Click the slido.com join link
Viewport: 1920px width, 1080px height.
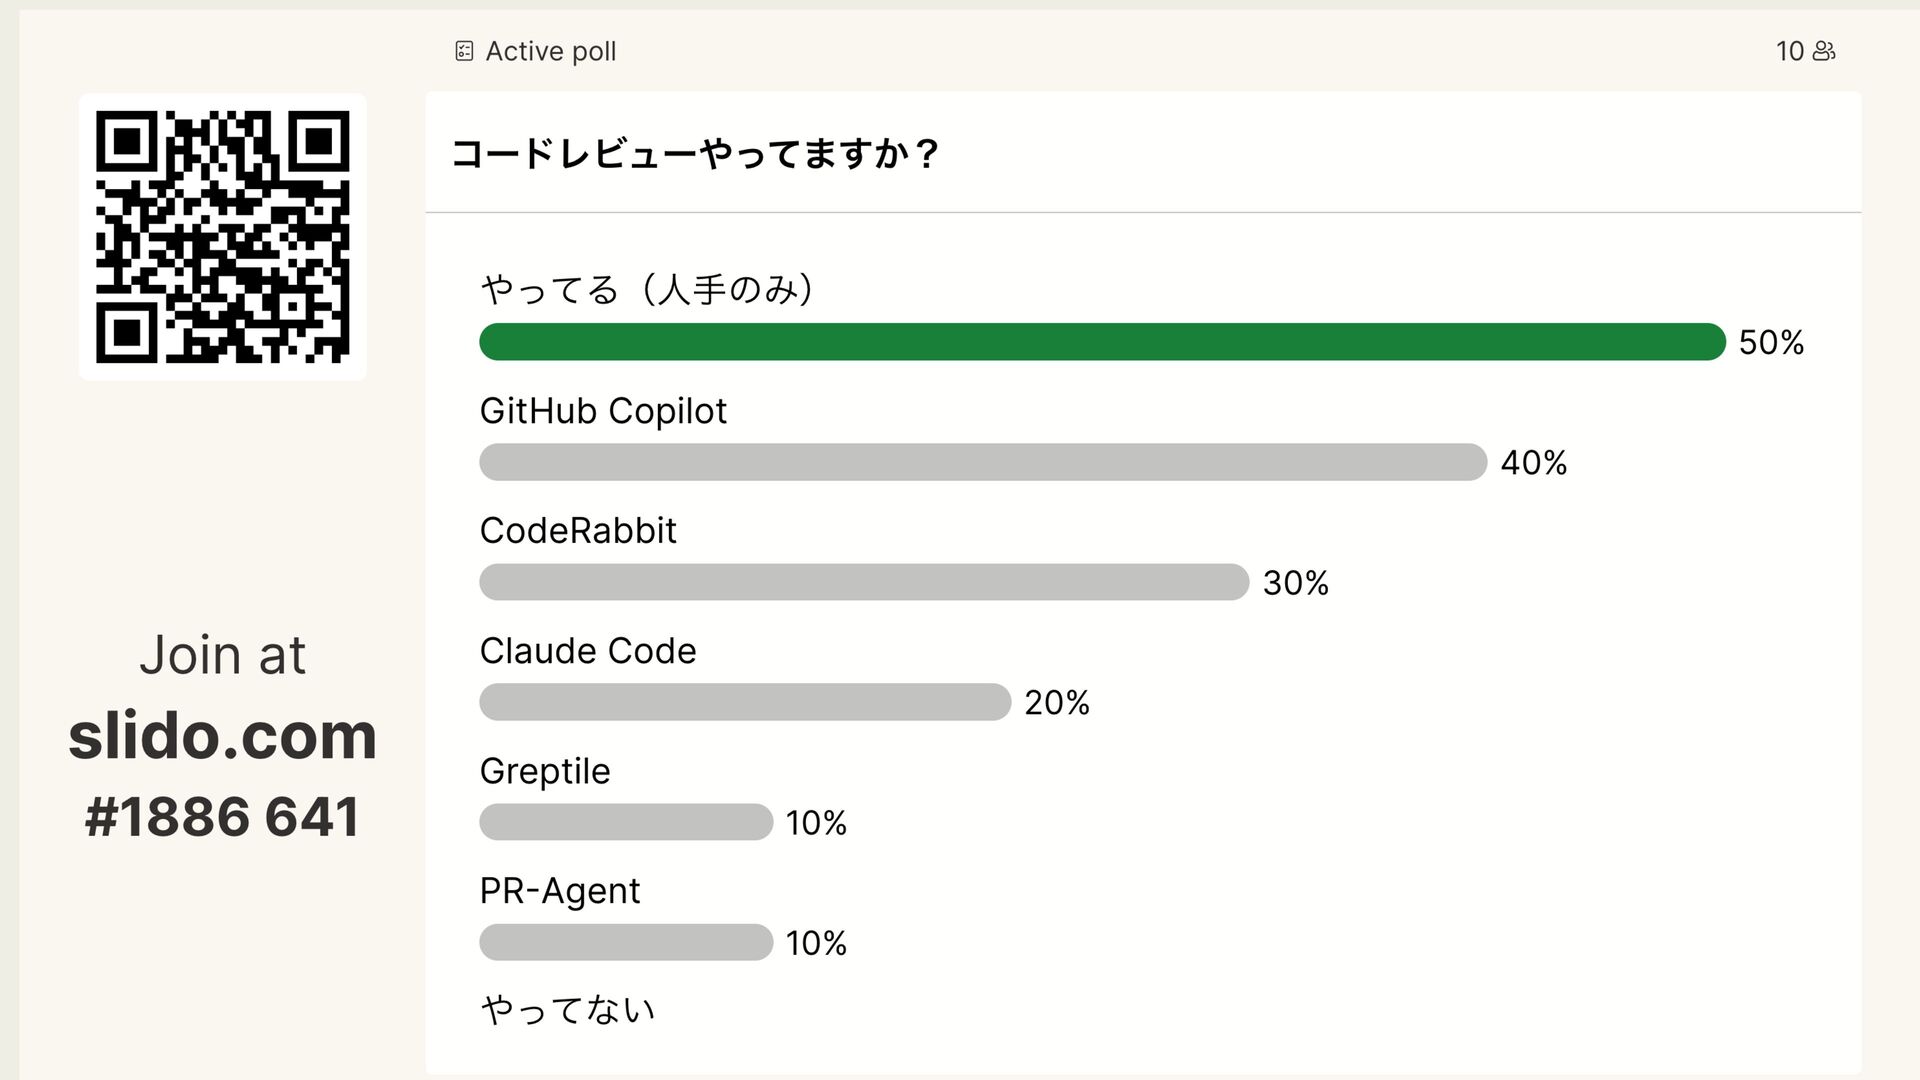coord(222,736)
